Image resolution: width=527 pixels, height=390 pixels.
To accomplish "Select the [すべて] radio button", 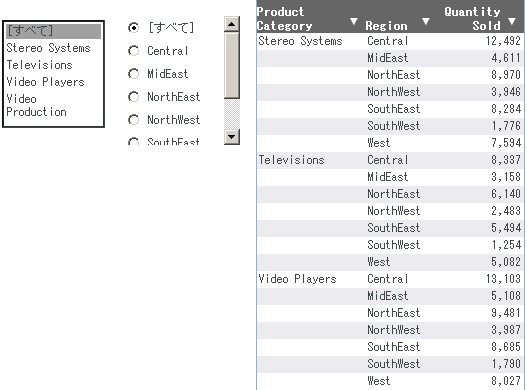I will coord(133,28).
